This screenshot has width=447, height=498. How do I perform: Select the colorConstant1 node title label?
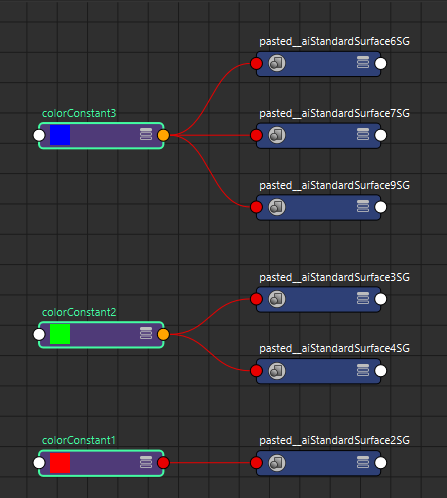pyautogui.click(x=79, y=440)
